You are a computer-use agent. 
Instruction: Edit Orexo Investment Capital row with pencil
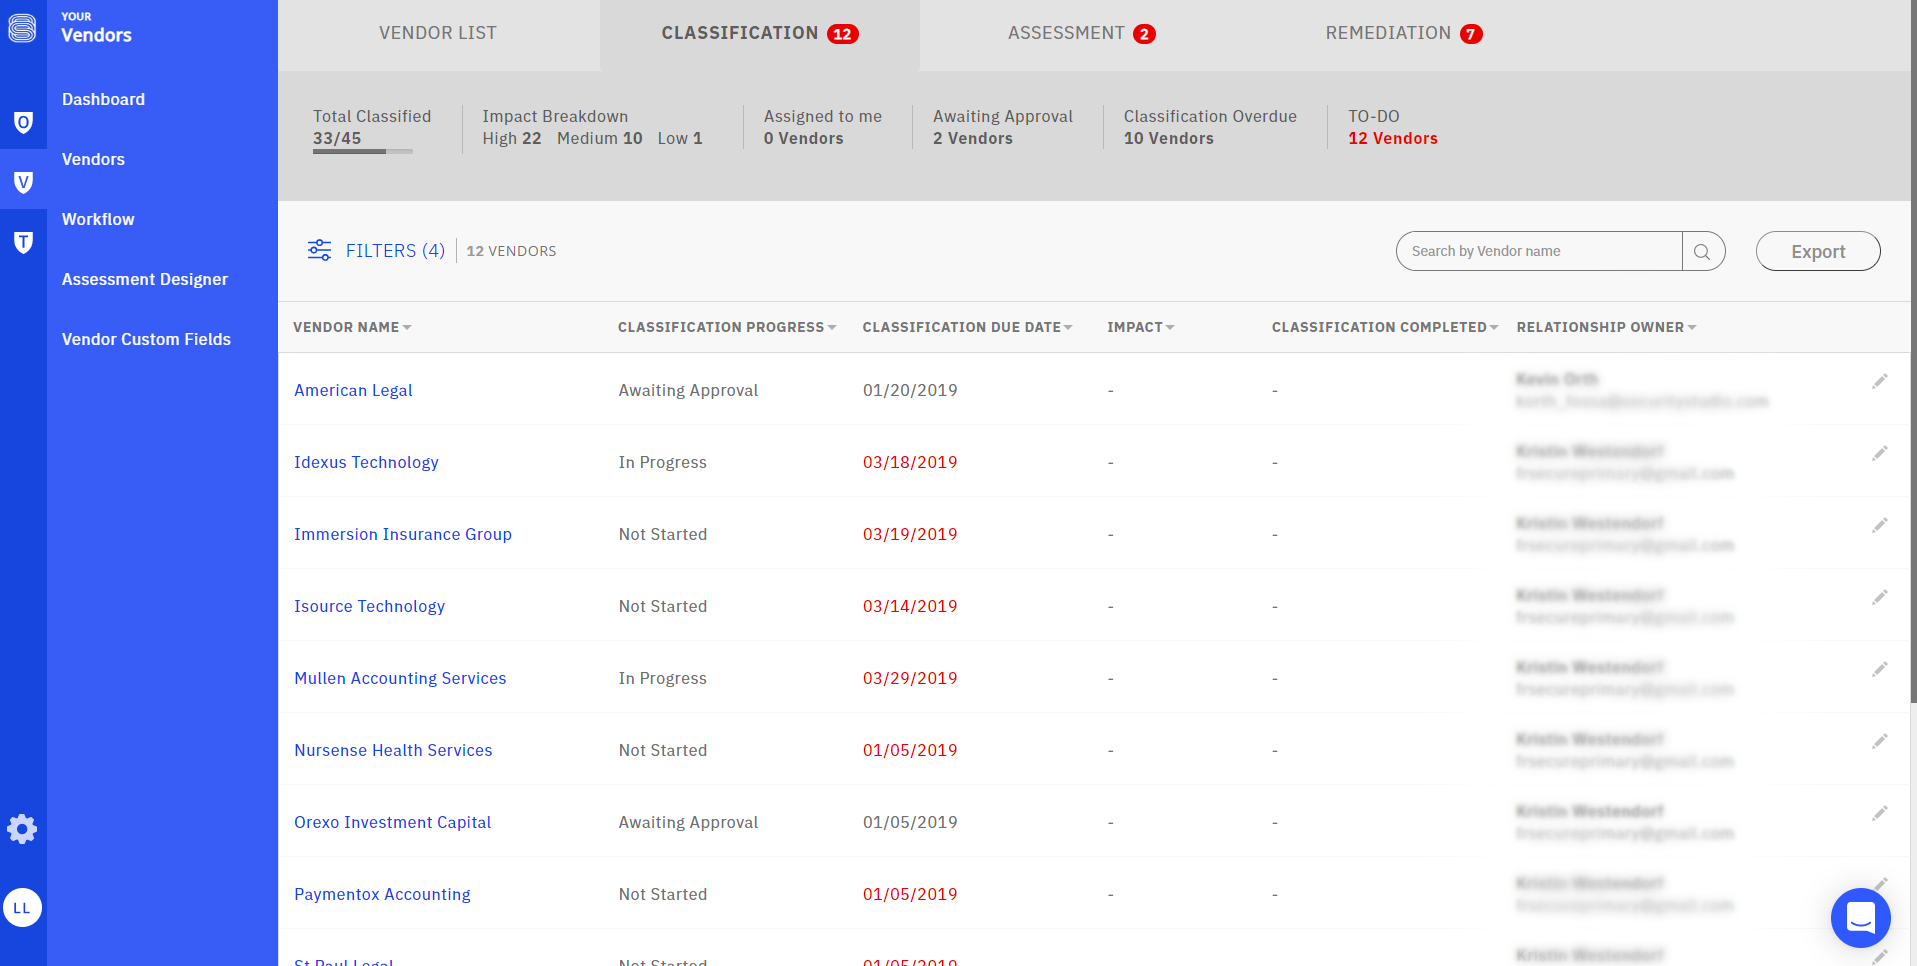tap(1880, 813)
